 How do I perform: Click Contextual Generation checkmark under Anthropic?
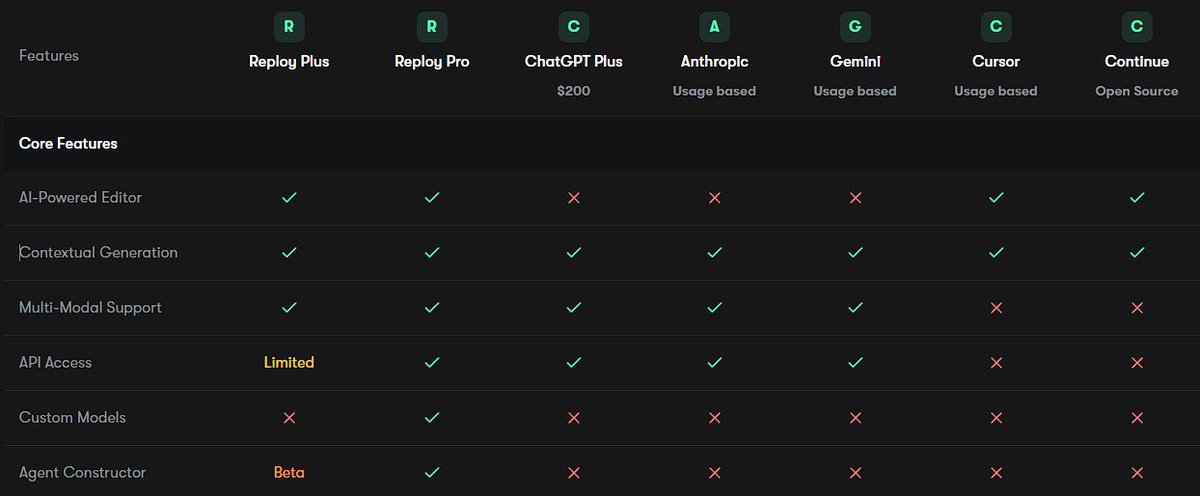pyautogui.click(x=714, y=253)
